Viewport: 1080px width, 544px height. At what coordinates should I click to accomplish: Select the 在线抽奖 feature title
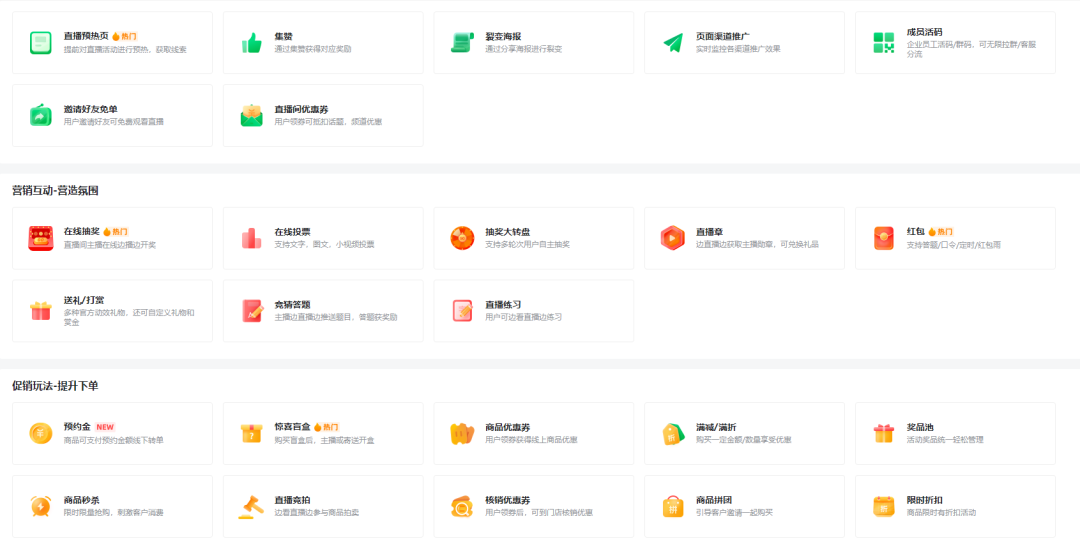(81, 231)
